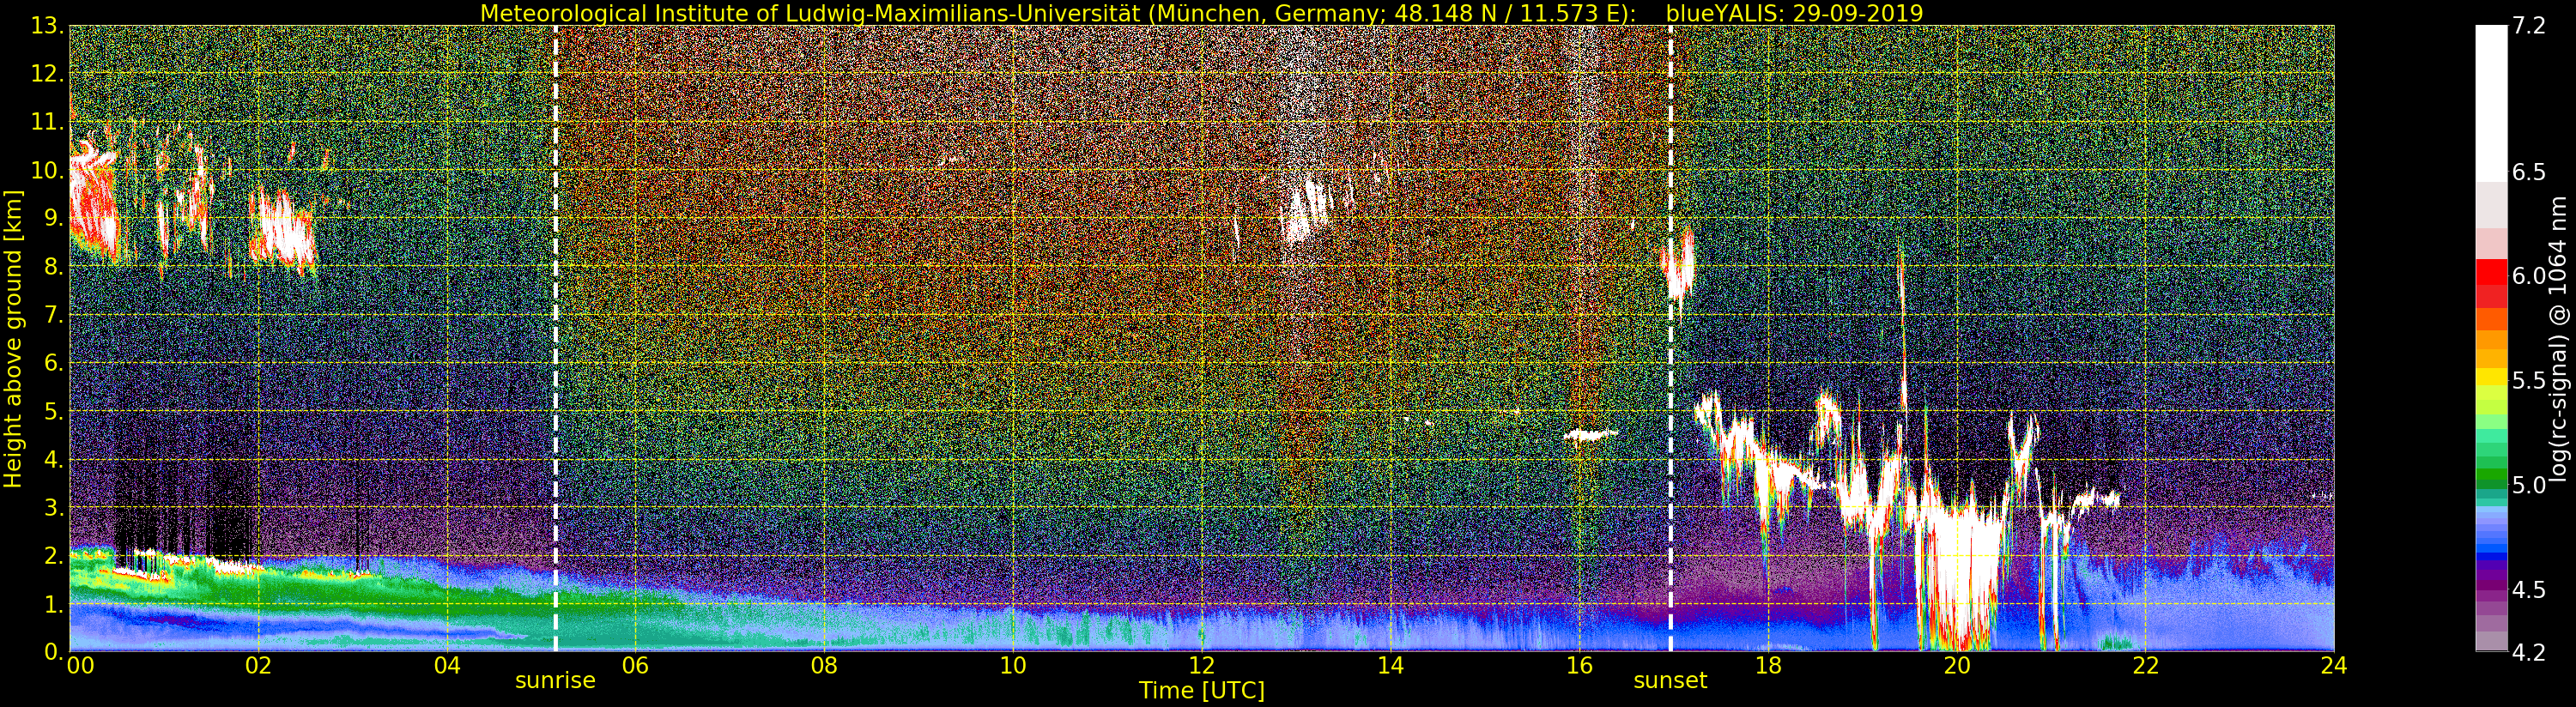Click the height axis tick label '7.'
Image resolution: width=2576 pixels, height=707 pixels.
[53, 315]
